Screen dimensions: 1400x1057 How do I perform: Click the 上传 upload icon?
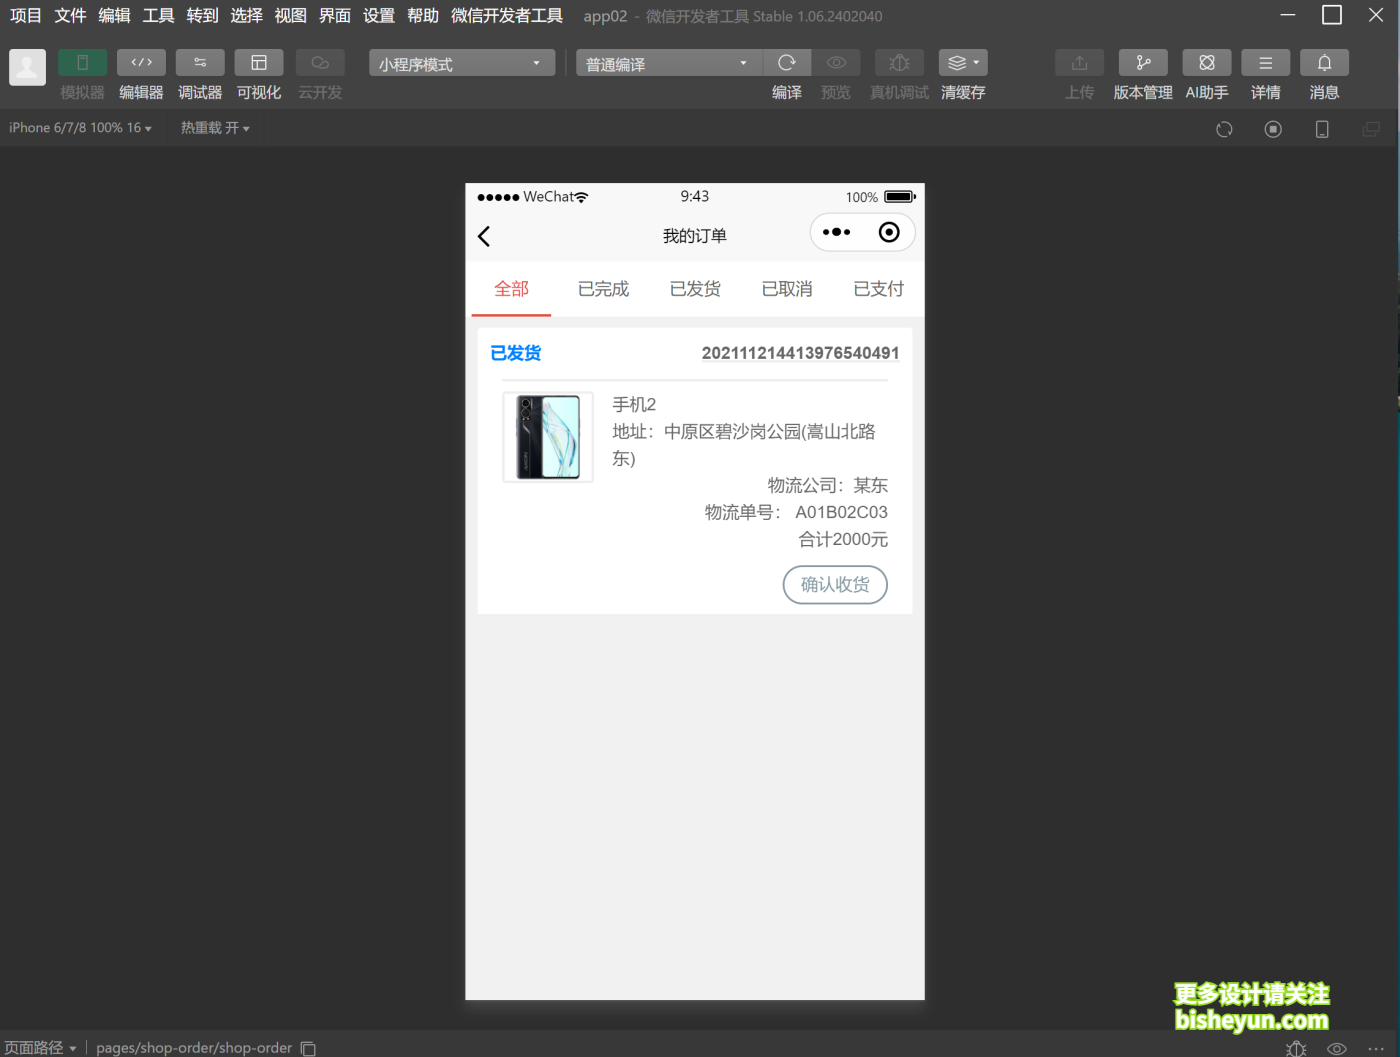pyautogui.click(x=1079, y=62)
